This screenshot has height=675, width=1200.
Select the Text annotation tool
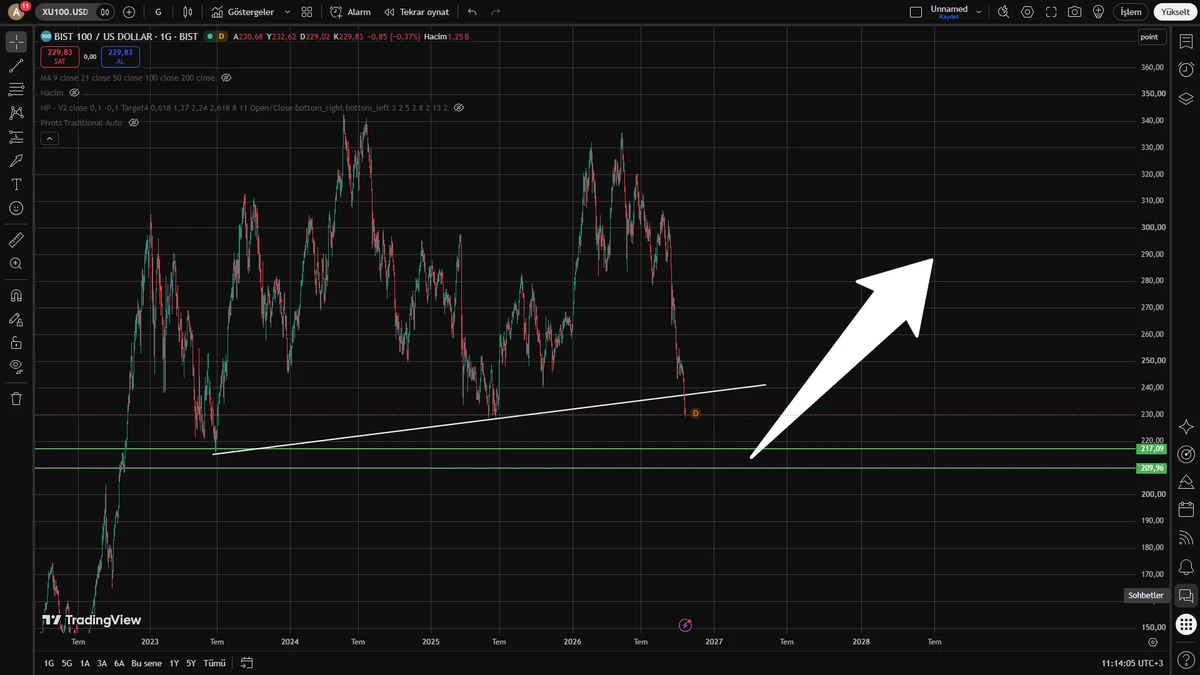[x=16, y=184]
